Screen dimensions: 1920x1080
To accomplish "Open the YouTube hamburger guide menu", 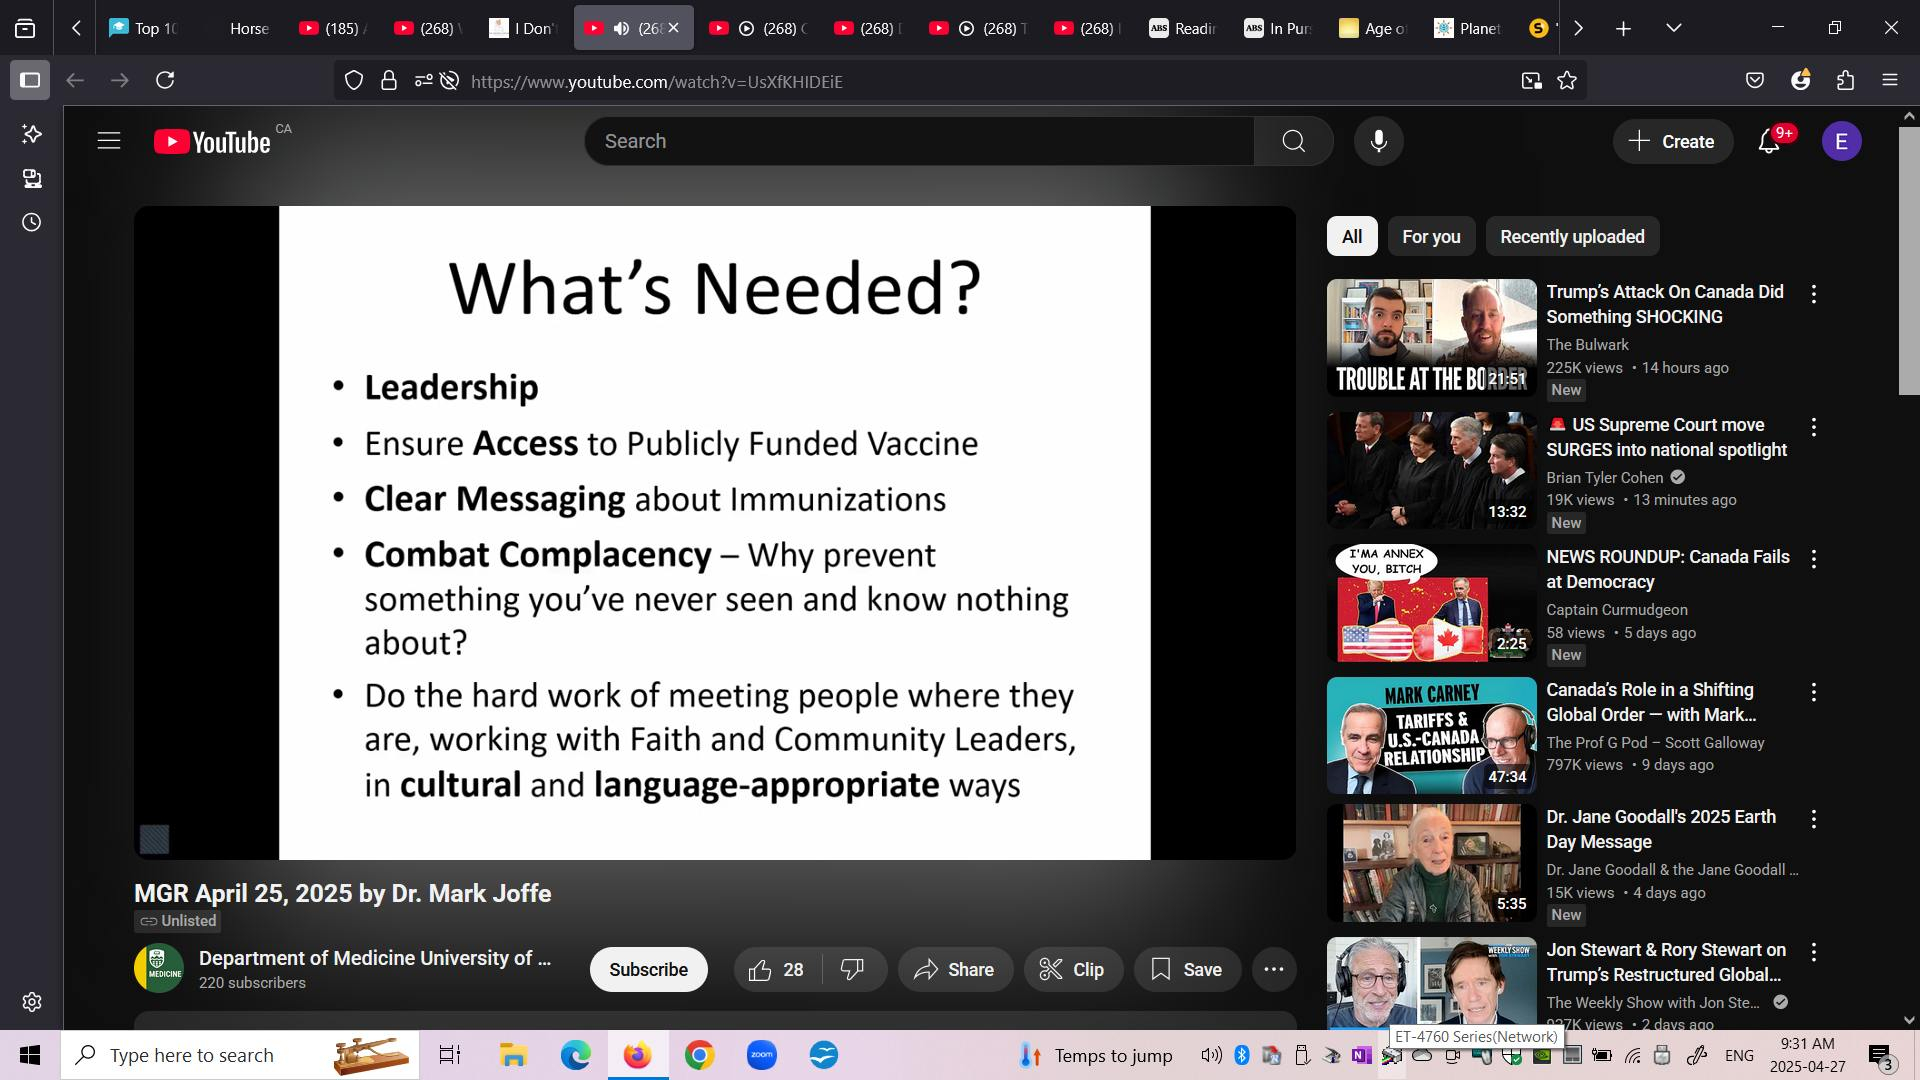I will [x=109, y=141].
